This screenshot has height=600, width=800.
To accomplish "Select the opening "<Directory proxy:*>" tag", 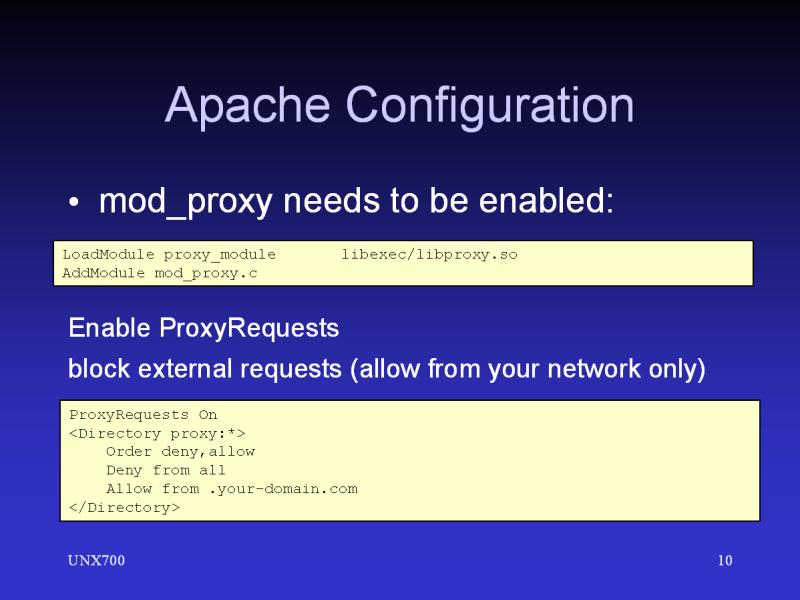I will (x=157, y=434).
